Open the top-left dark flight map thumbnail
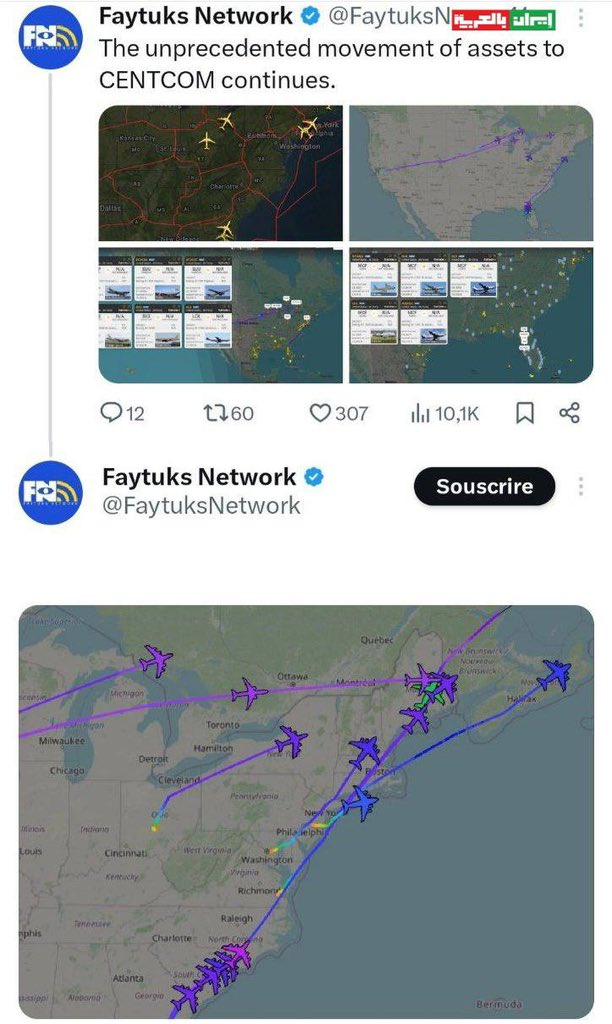The width and height of the screenshot is (612, 1024). 220,173
